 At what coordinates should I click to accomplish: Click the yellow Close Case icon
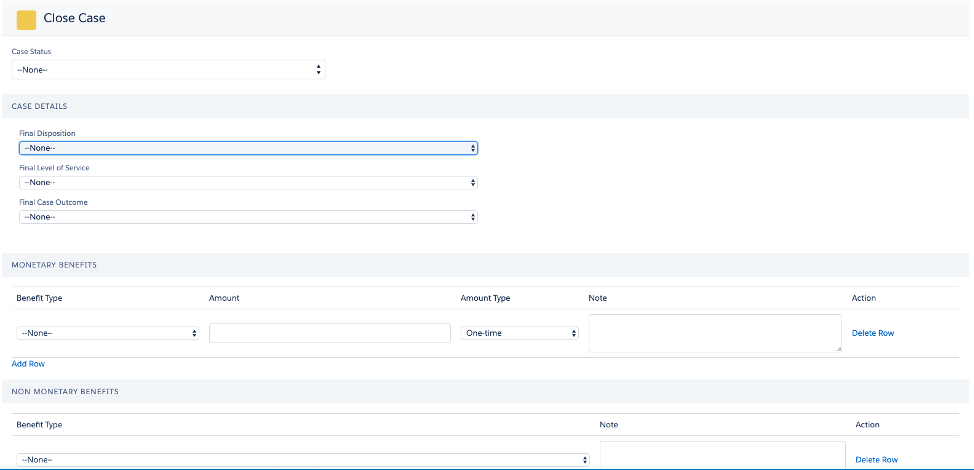point(26,20)
